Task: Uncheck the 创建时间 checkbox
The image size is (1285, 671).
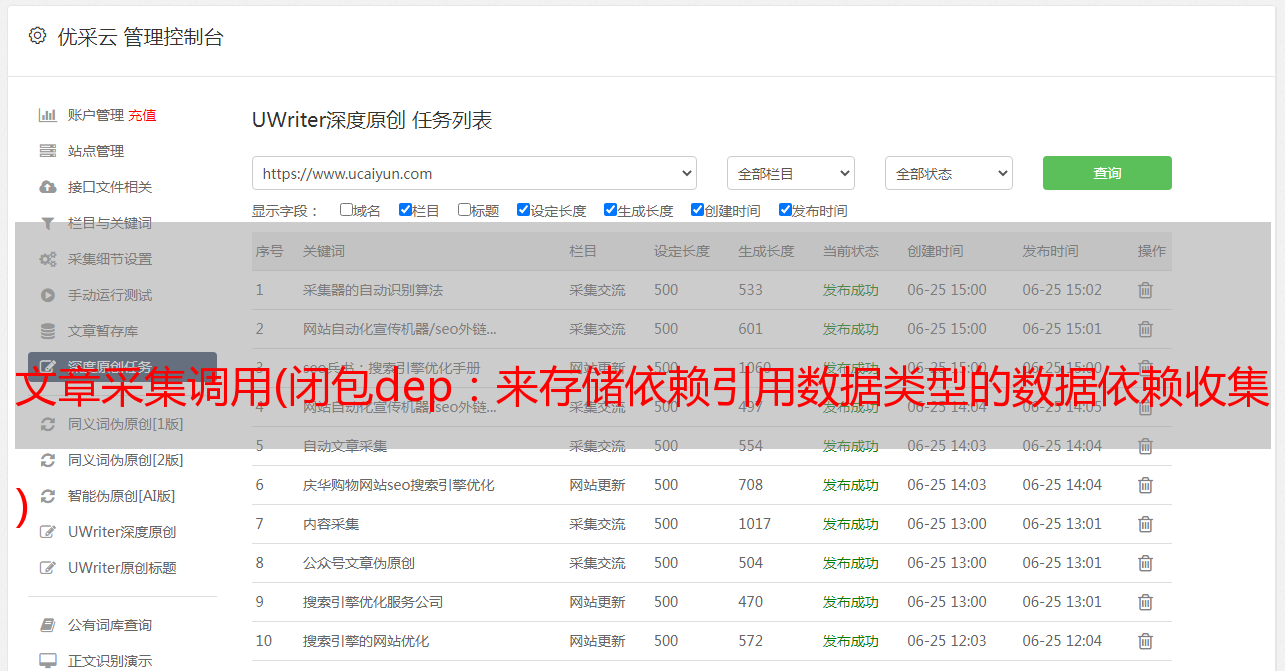Action: coord(697,210)
